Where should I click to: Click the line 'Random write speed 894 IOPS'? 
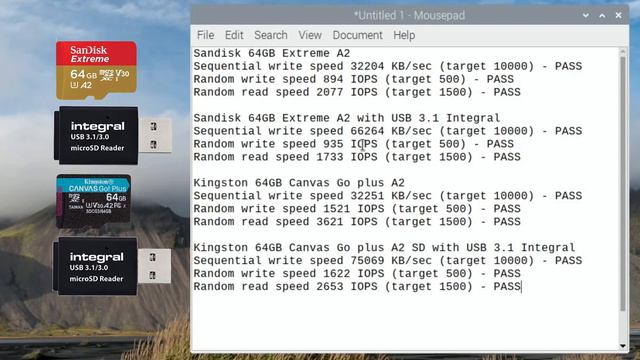[353, 80]
